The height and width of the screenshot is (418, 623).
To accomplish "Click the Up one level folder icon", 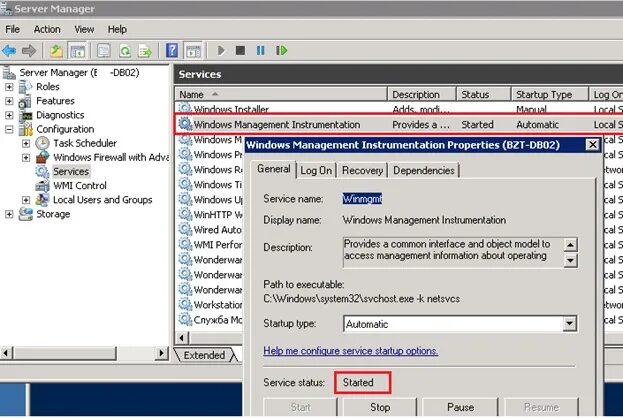I will click(56, 51).
